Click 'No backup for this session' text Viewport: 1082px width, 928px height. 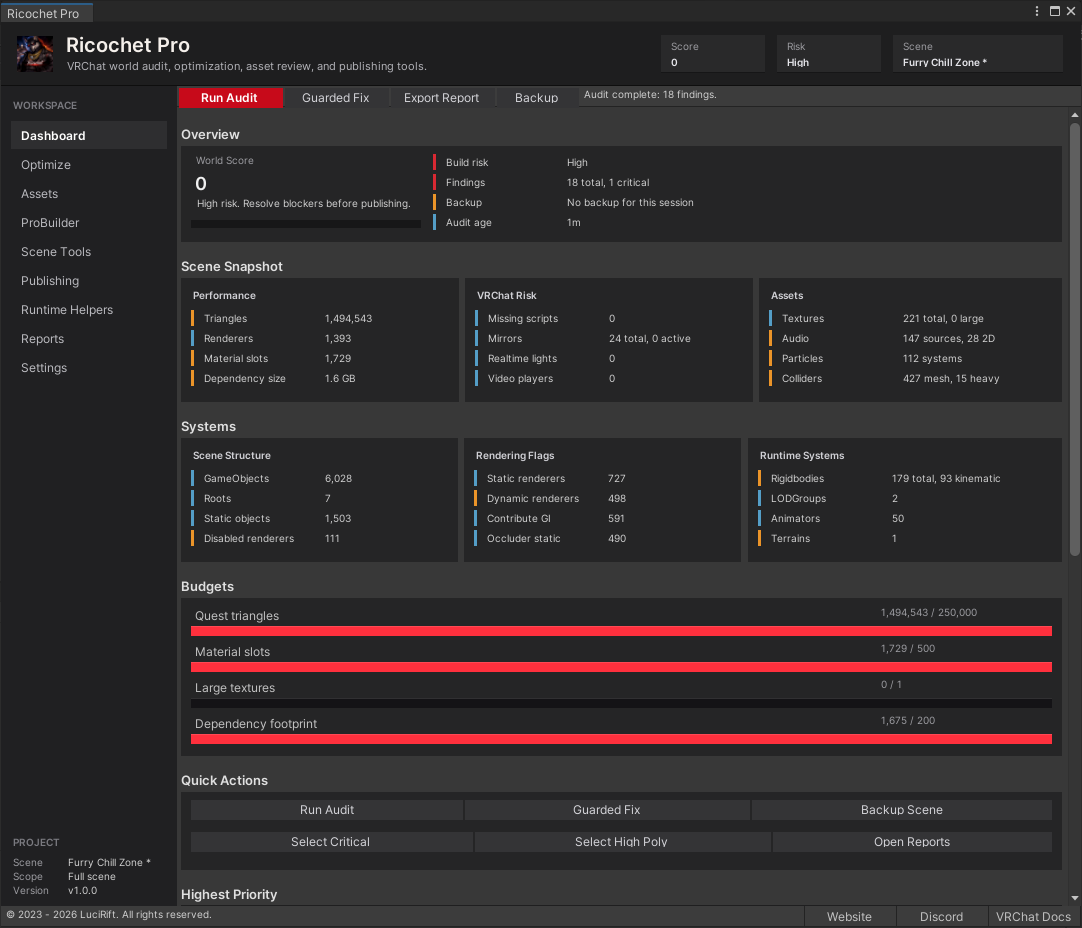(630, 202)
